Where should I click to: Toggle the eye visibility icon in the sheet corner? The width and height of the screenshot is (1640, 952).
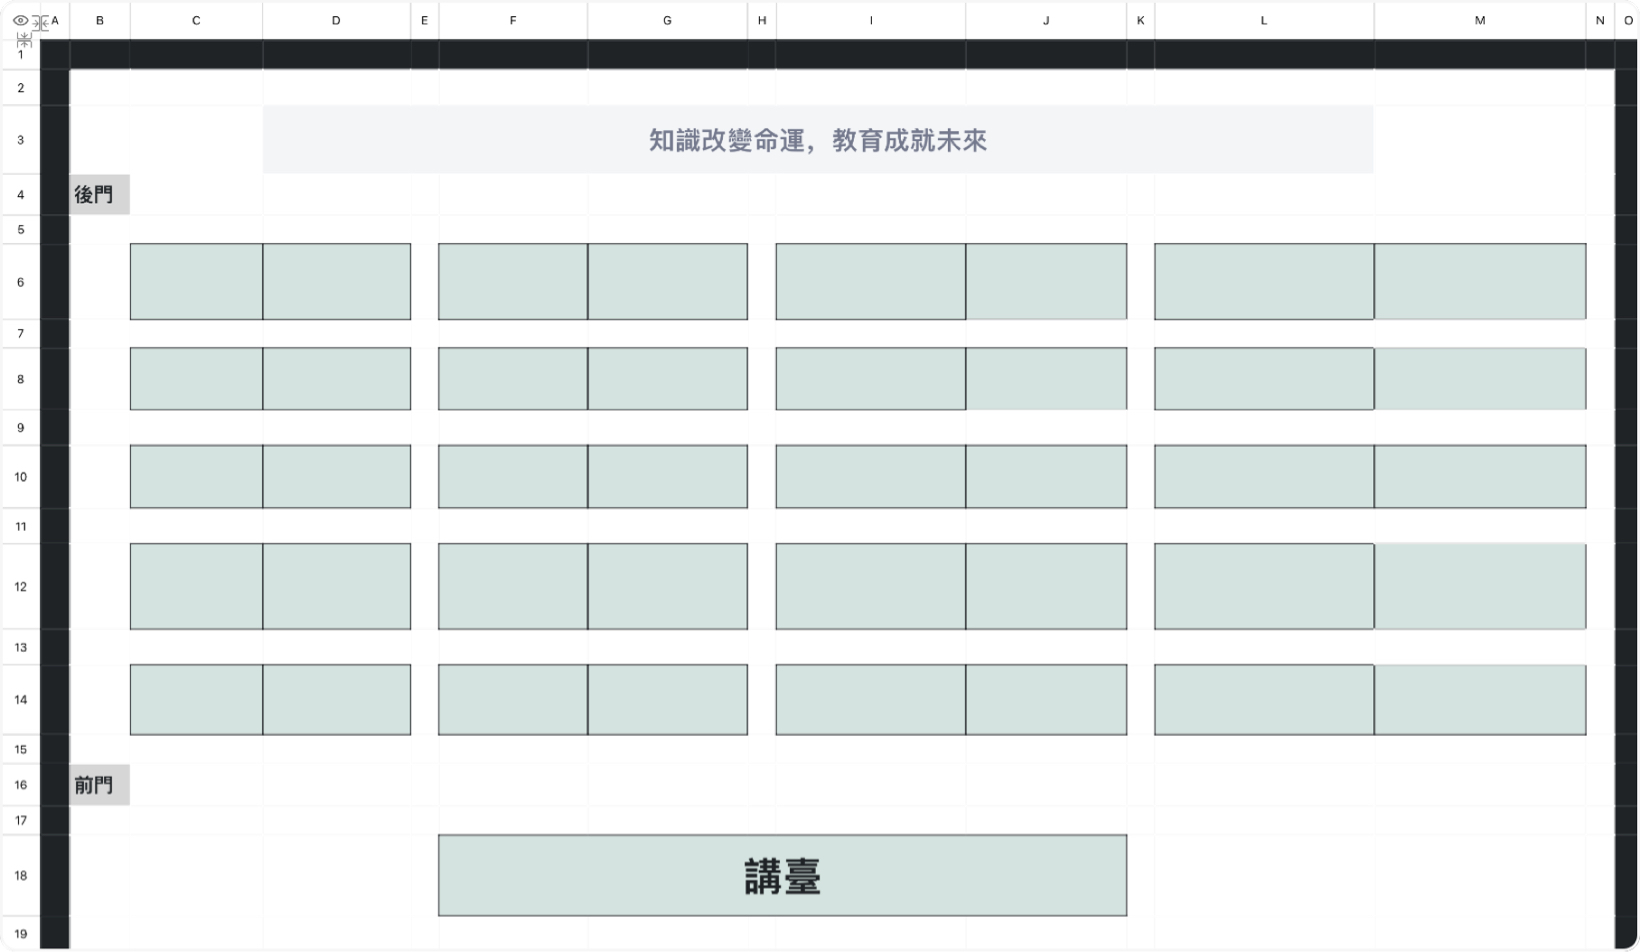pyautogui.click(x=20, y=20)
